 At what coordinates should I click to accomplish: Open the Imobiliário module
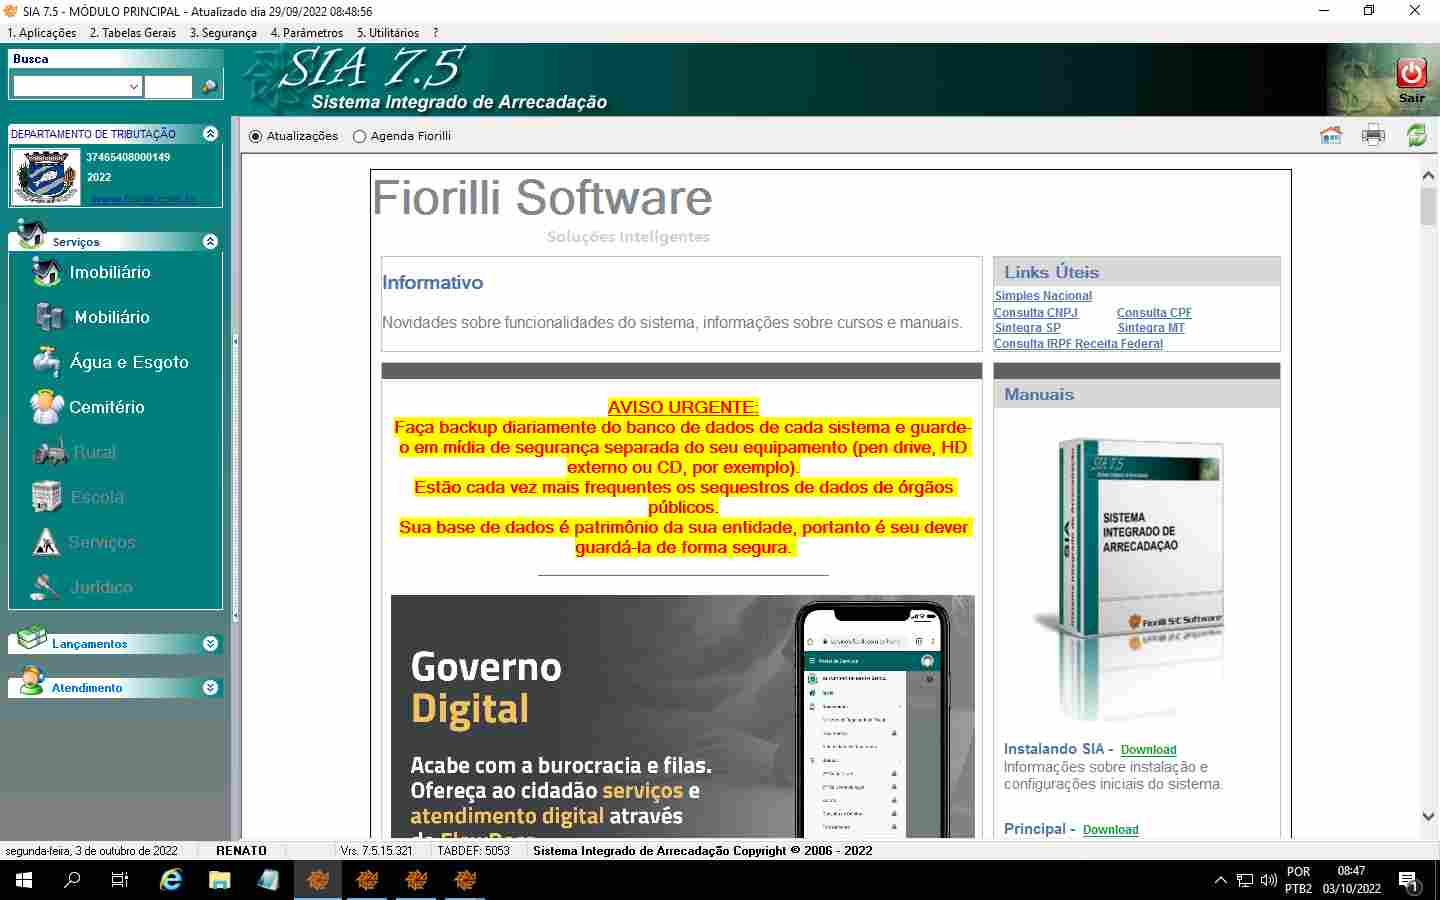pyautogui.click(x=109, y=272)
